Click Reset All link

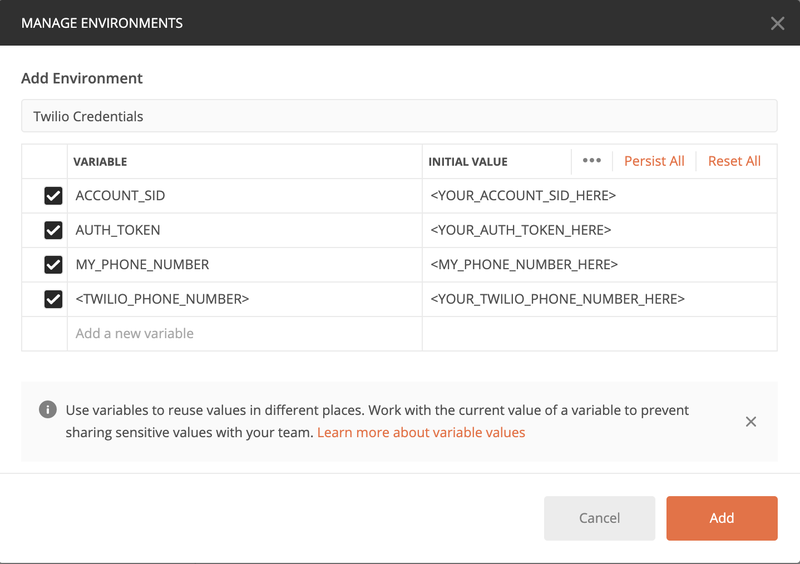[x=734, y=161]
